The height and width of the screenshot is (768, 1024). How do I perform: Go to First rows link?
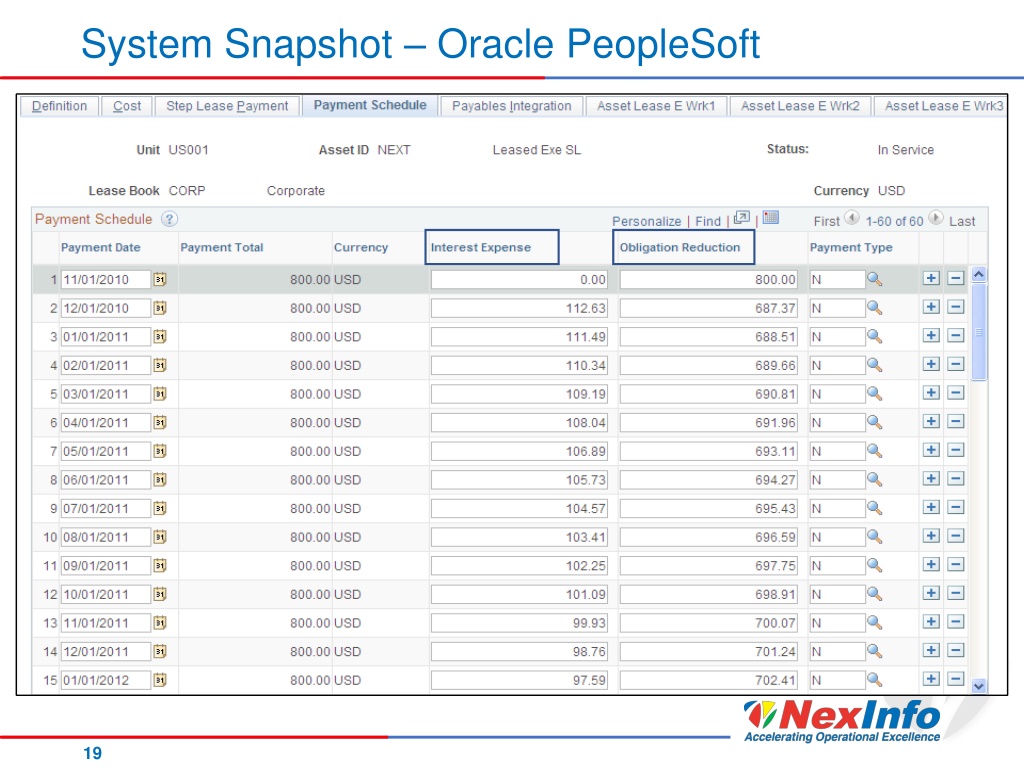tap(826, 221)
